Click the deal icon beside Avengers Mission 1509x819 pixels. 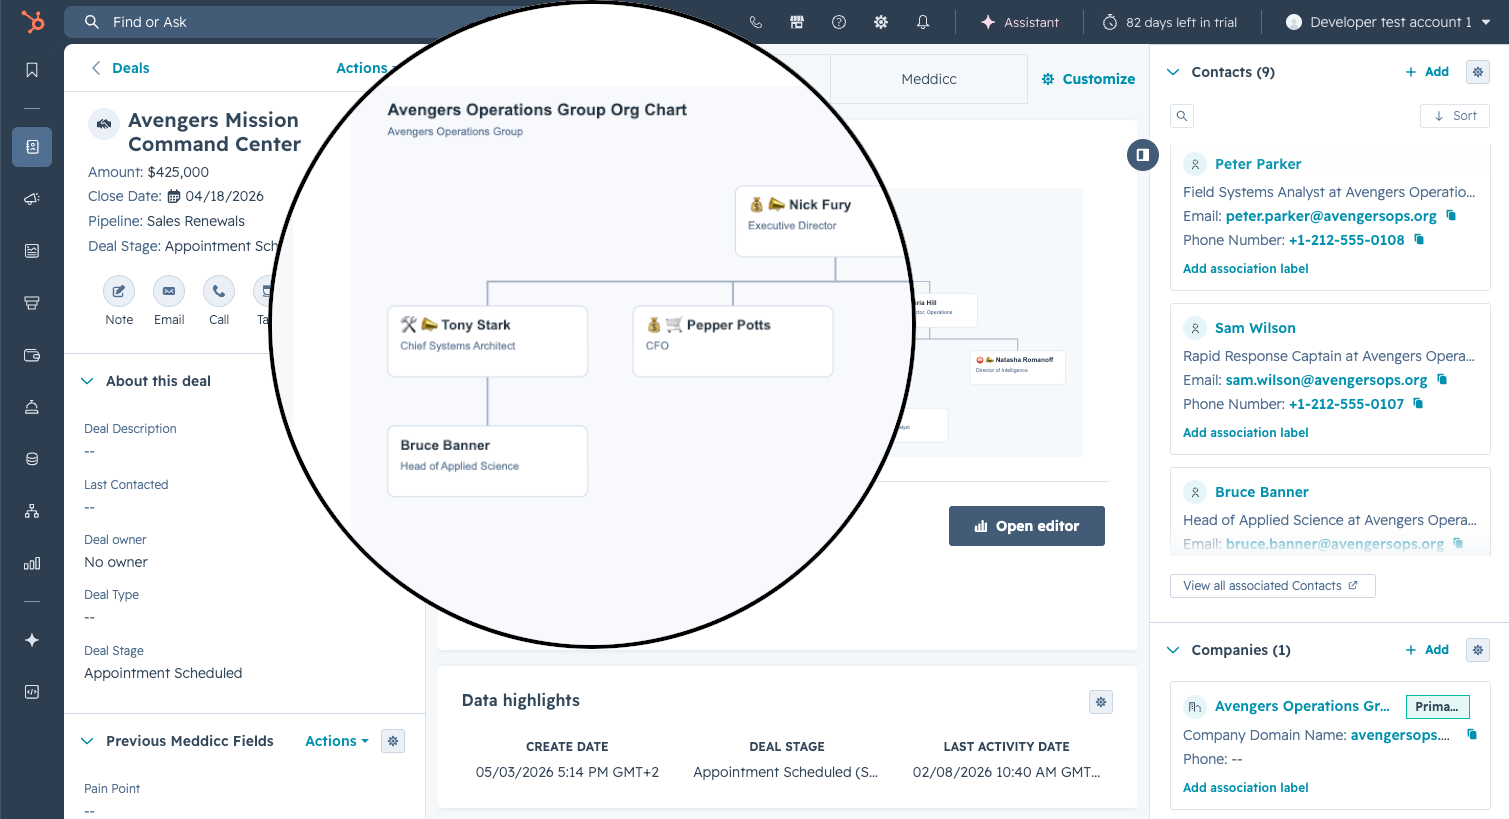coord(104,124)
